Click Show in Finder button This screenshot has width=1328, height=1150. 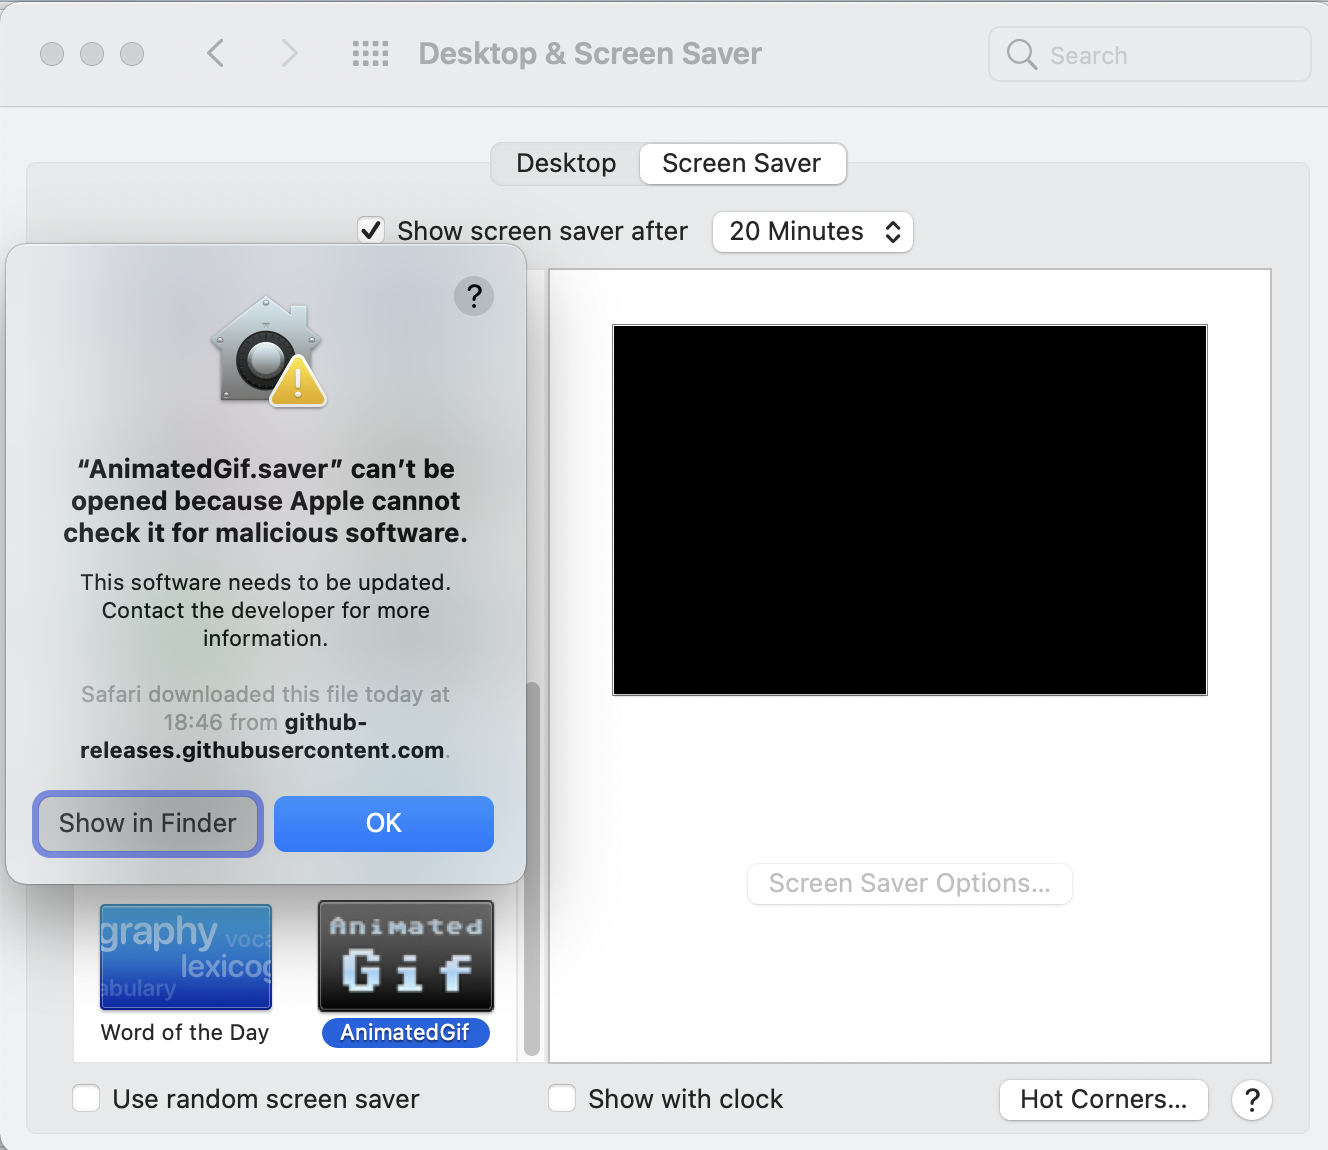click(148, 824)
